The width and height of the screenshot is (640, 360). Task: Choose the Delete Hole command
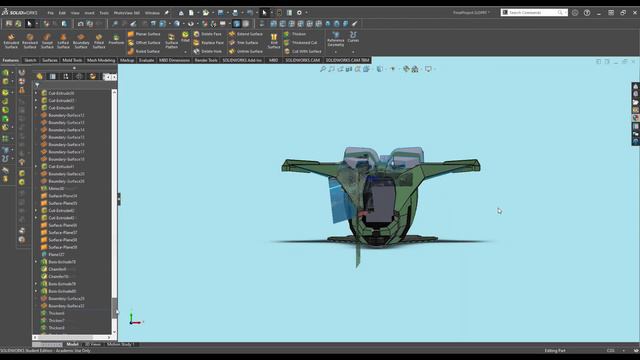tap(208, 51)
